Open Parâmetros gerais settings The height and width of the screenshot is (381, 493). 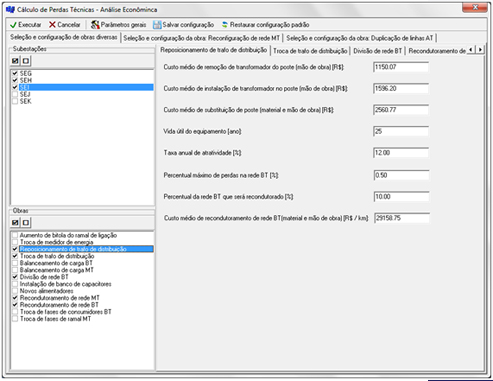(118, 25)
